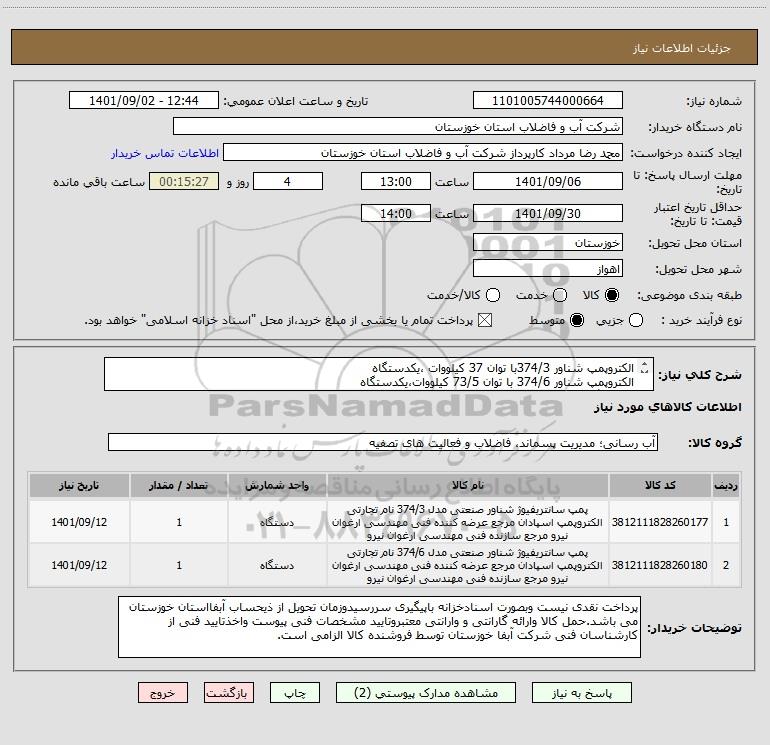Image resolution: width=770 pixels, height=745 pixels.
Task: Click the remaining time counter 00:15:27
Action: click(x=184, y=181)
